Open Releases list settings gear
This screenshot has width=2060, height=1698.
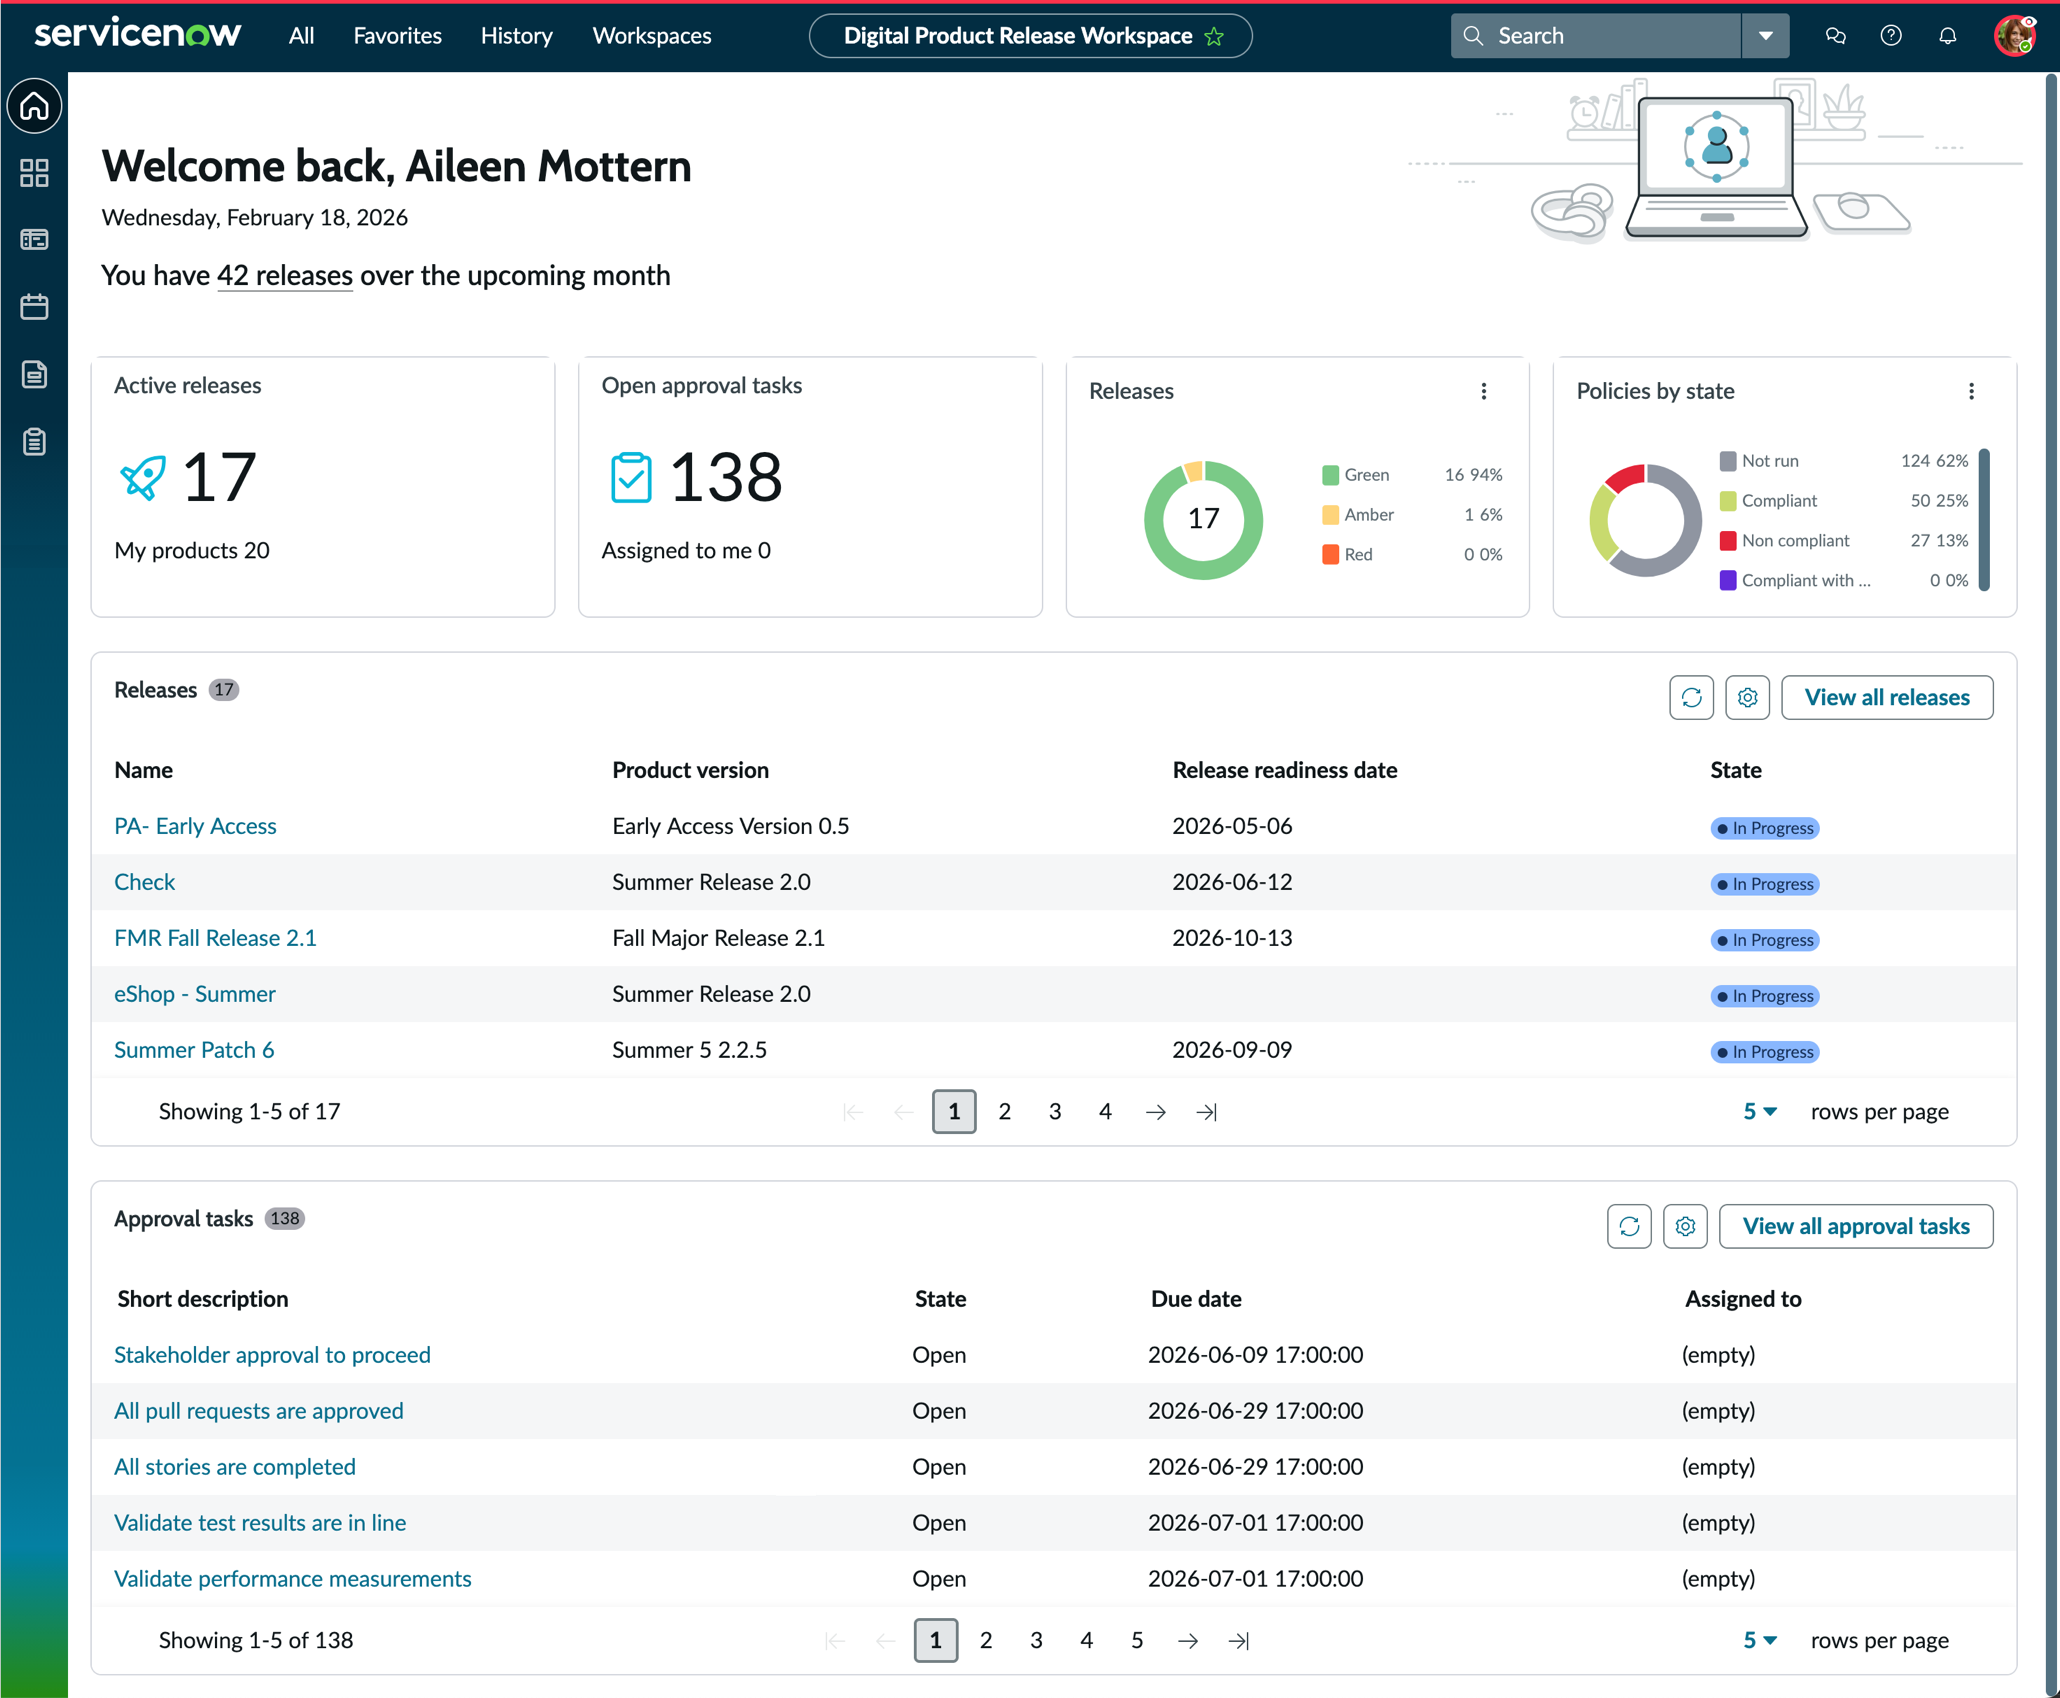[x=1747, y=697]
